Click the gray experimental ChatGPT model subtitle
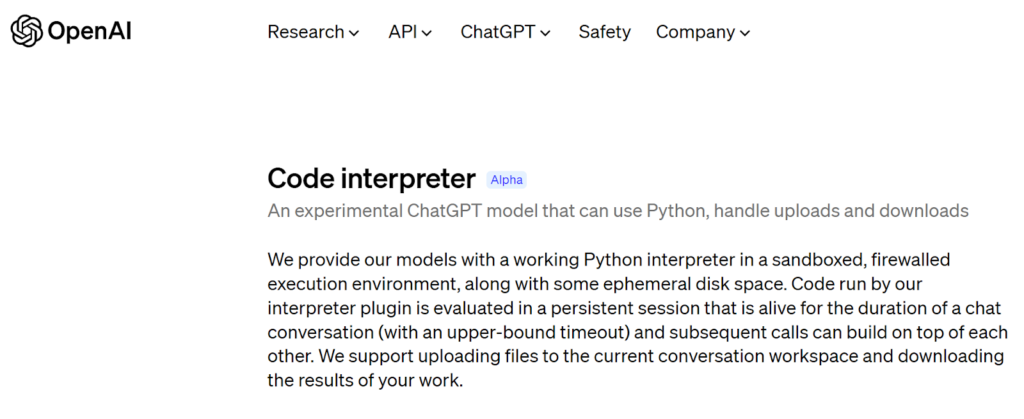Viewport: 1024px width, 419px height. click(618, 211)
